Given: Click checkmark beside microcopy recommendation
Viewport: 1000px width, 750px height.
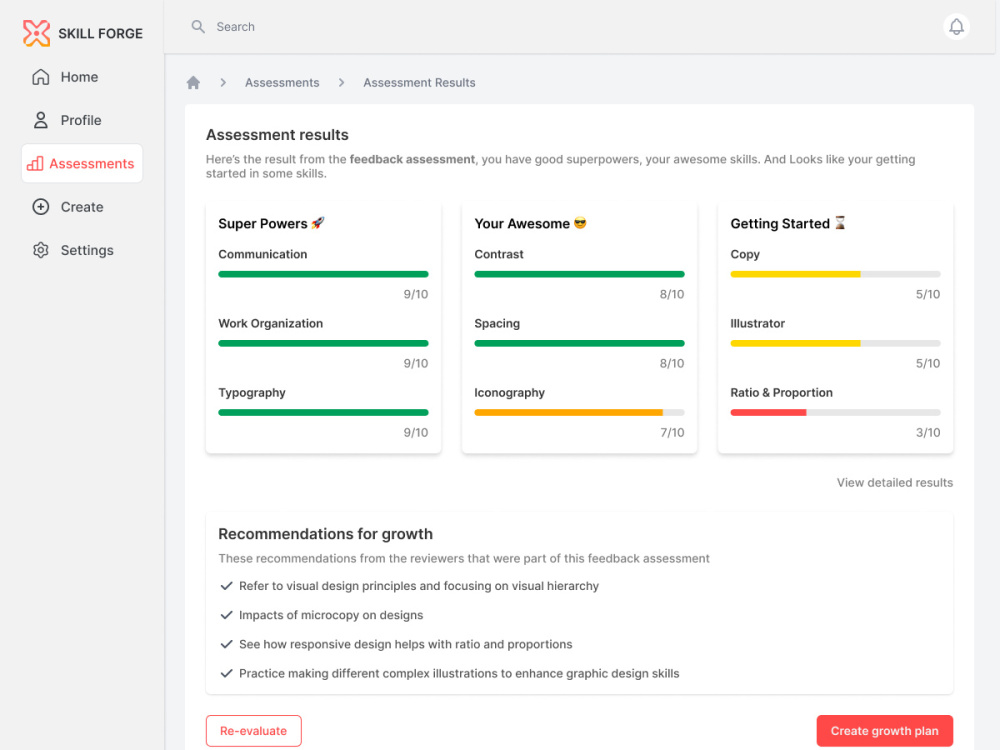Looking at the screenshot, I should point(226,615).
